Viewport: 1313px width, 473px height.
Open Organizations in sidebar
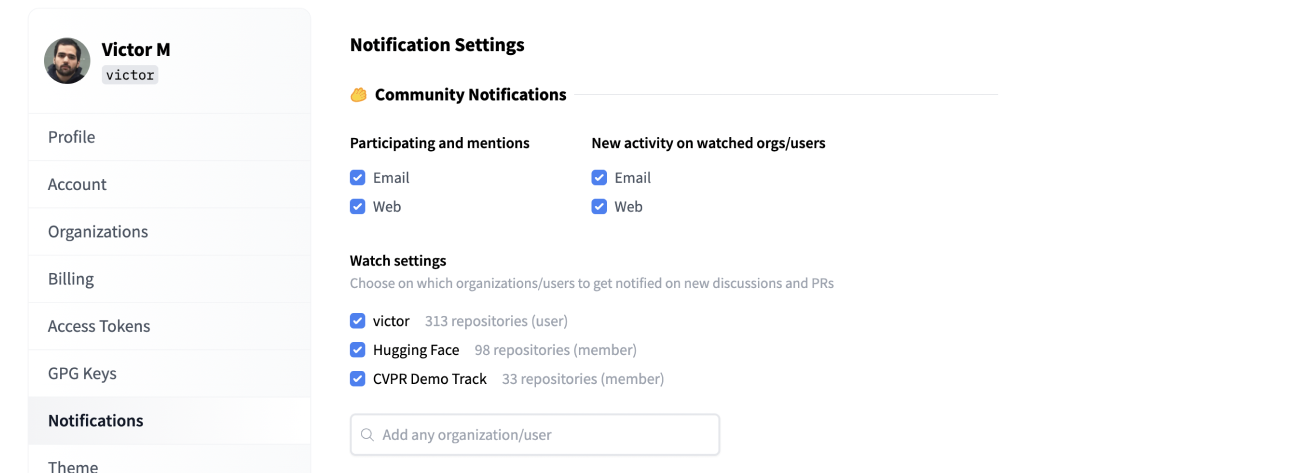coord(98,231)
